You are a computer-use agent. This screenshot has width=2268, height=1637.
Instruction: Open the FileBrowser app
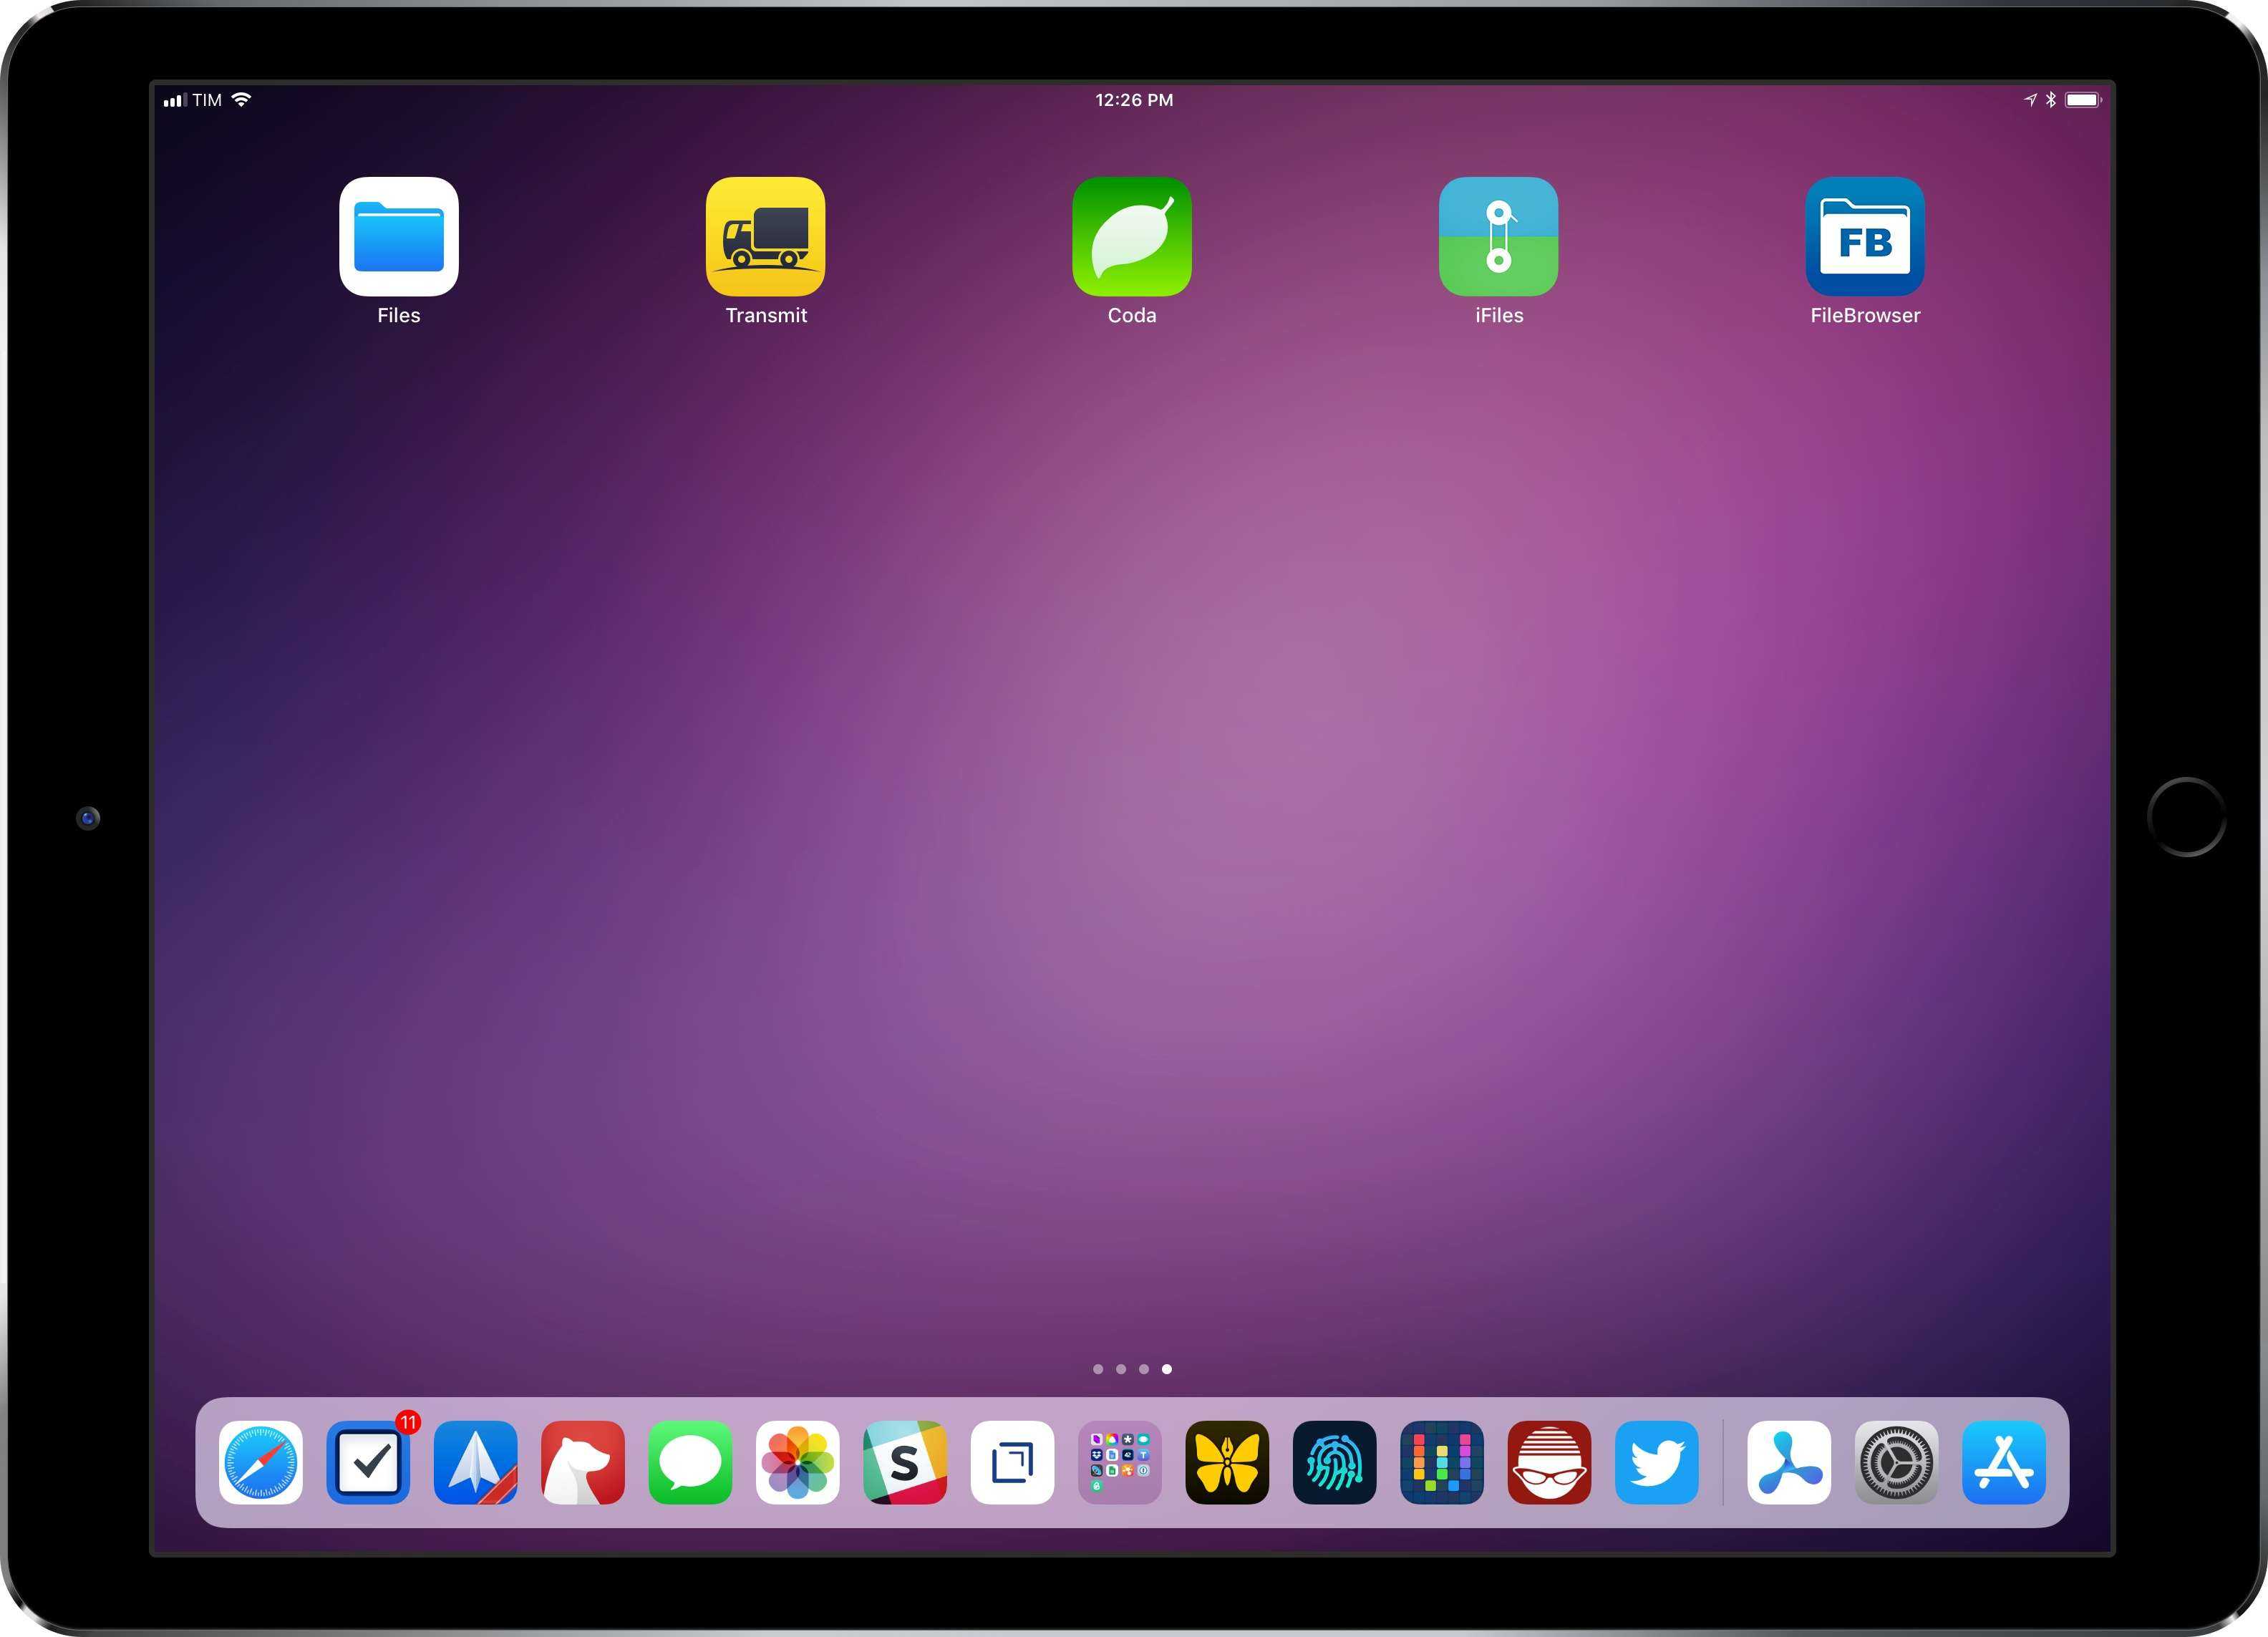1865,237
